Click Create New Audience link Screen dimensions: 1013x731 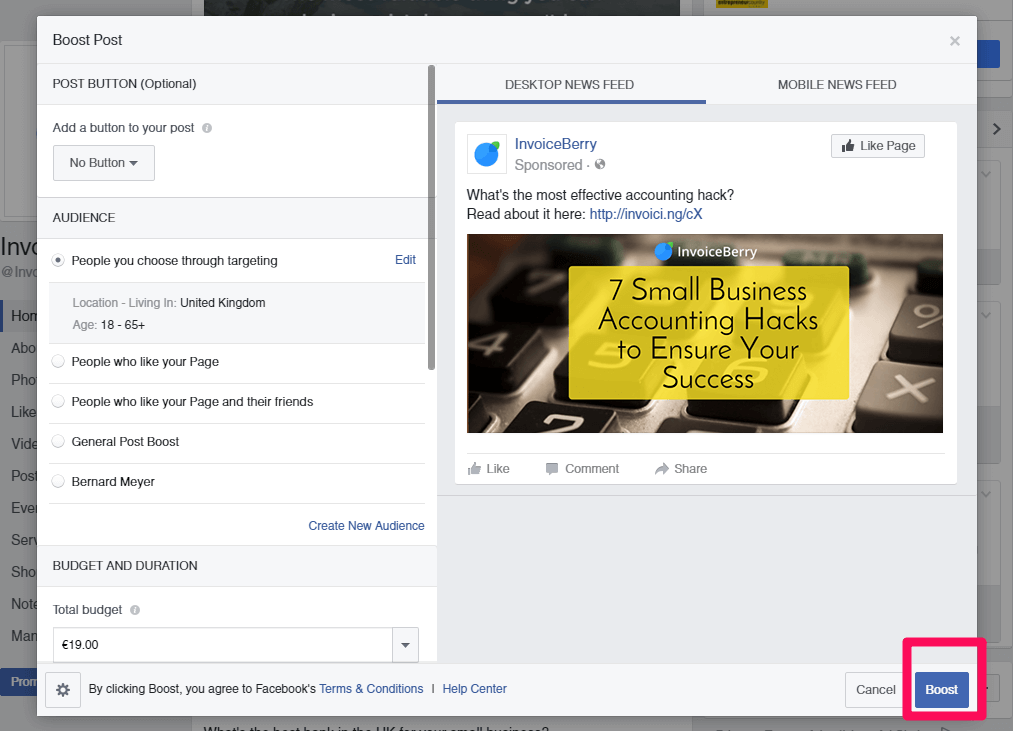click(366, 525)
